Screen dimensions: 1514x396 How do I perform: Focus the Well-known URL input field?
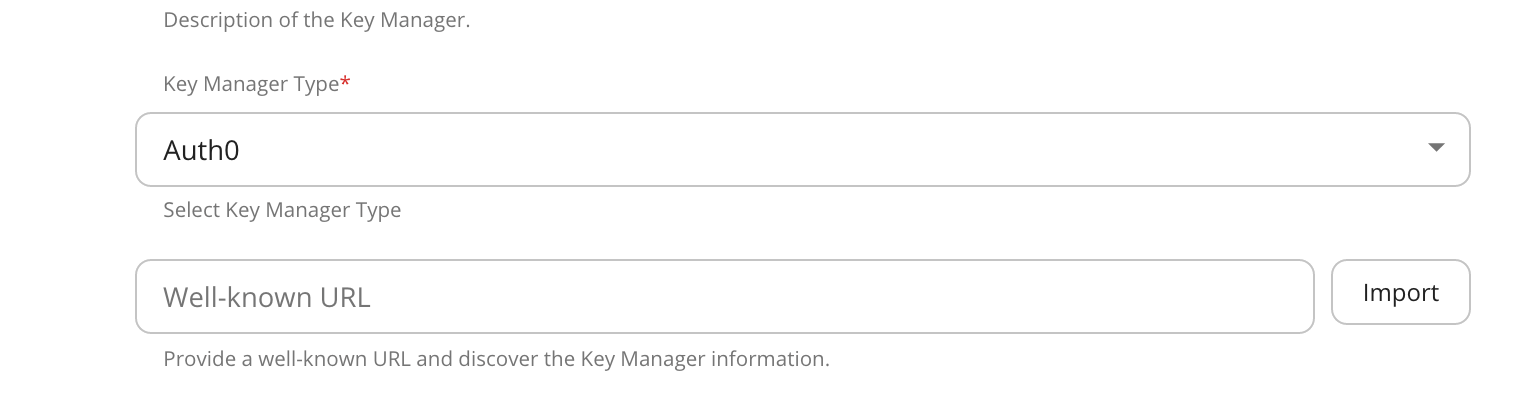coord(724,297)
